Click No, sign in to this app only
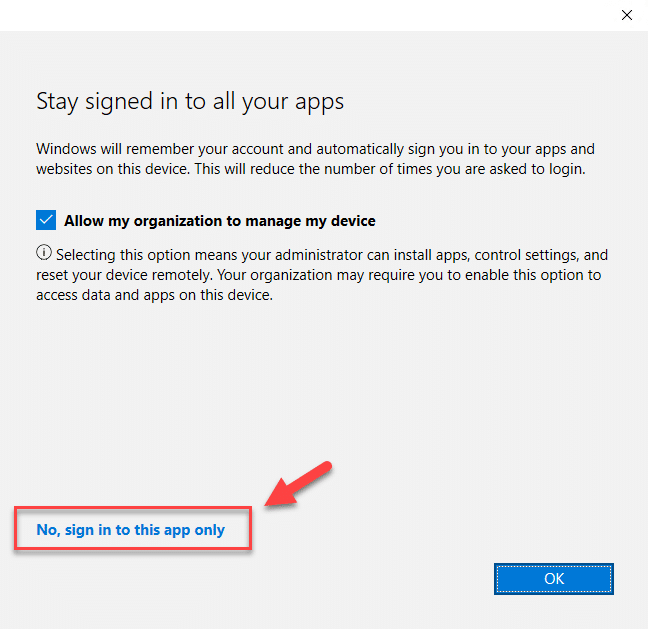This screenshot has width=648, height=629. coord(131,530)
